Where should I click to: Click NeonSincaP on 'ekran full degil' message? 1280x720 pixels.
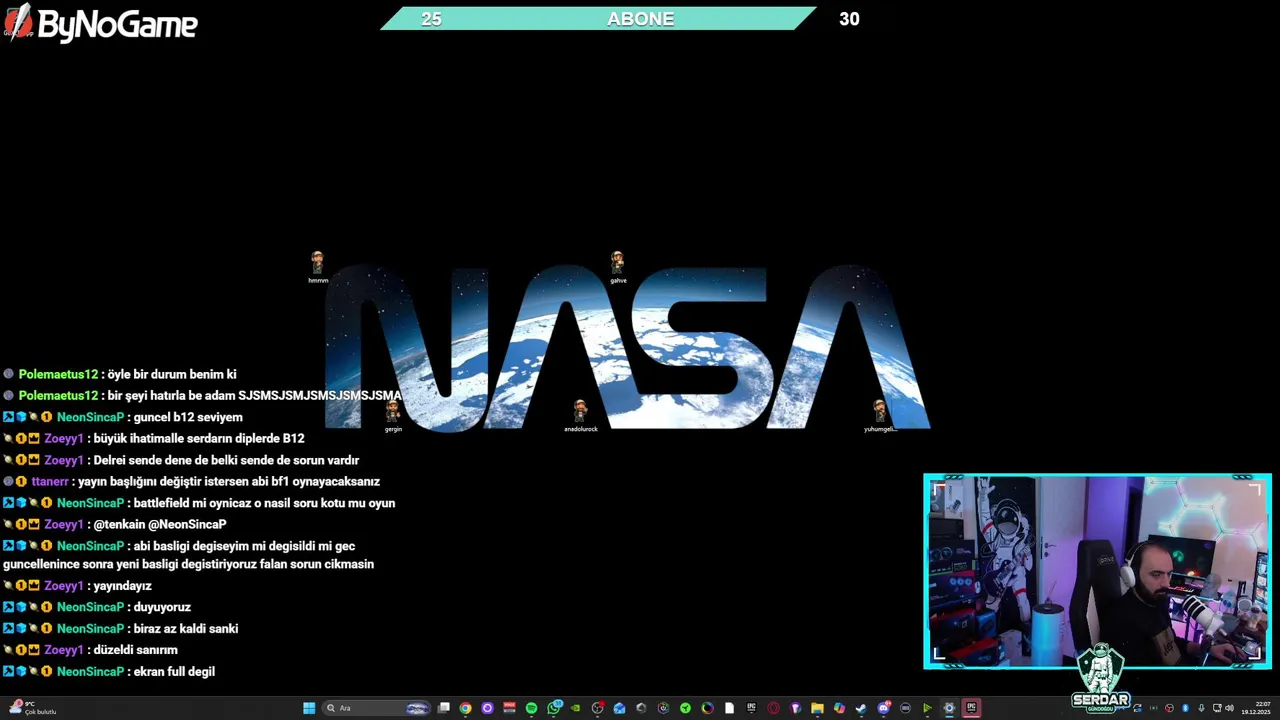pyautogui.click(x=90, y=671)
